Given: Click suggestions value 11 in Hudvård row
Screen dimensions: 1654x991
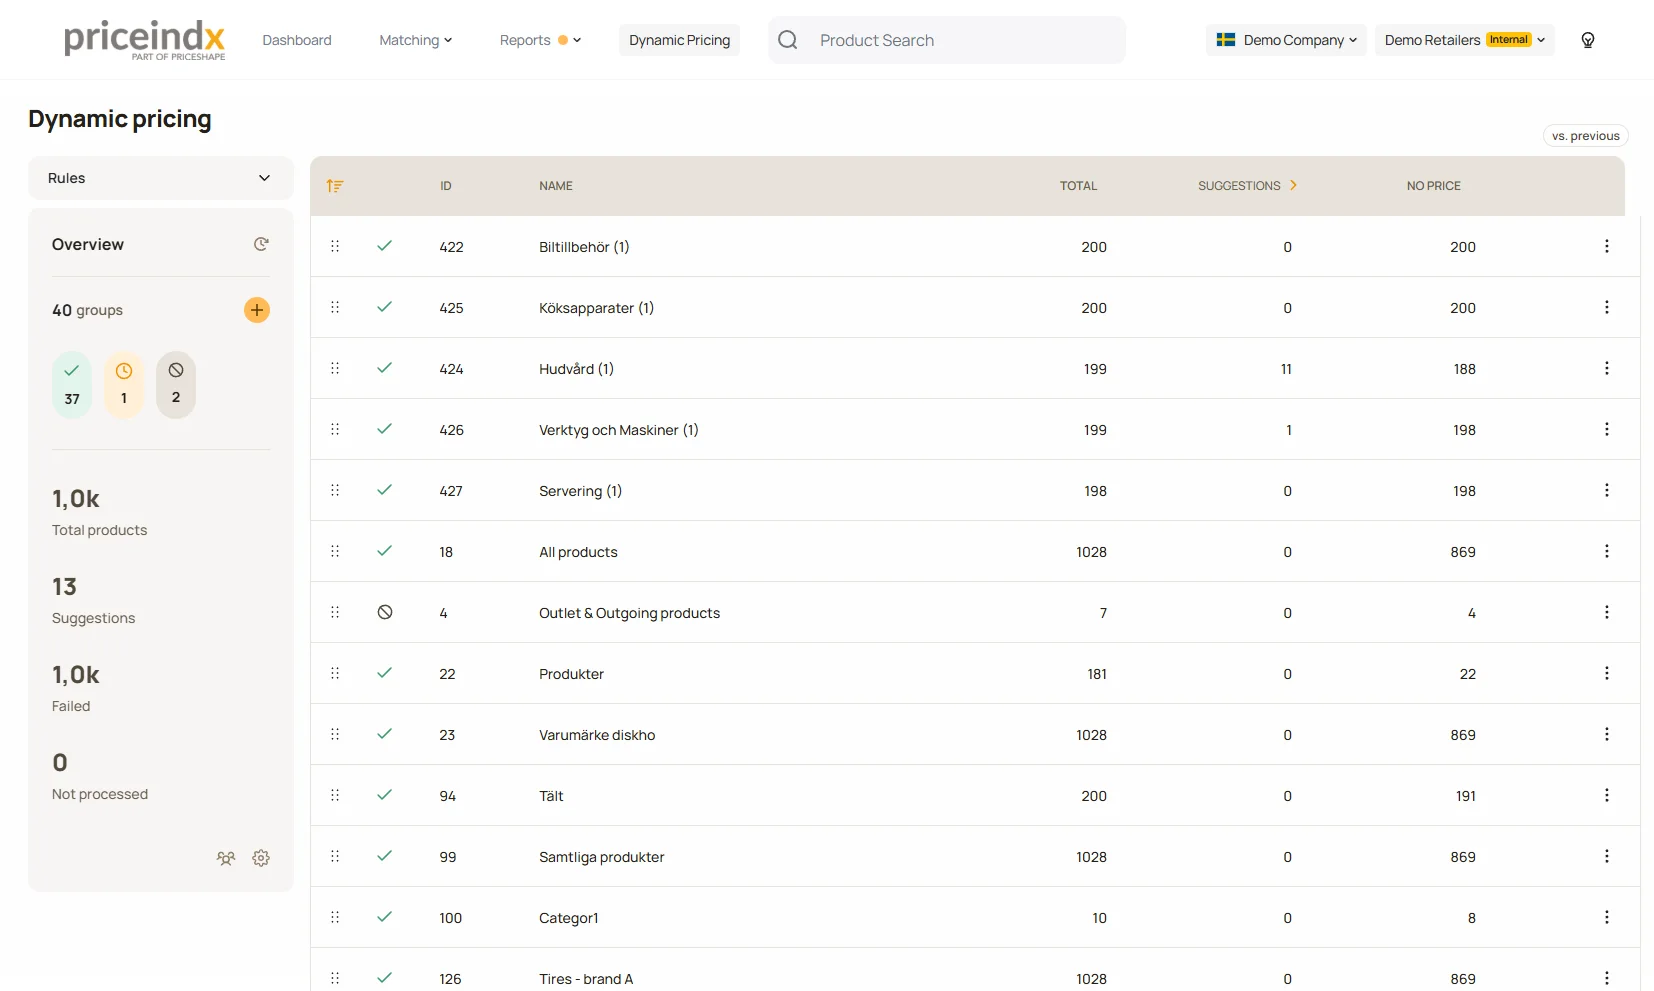Looking at the screenshot, I should coord(1287,369).
